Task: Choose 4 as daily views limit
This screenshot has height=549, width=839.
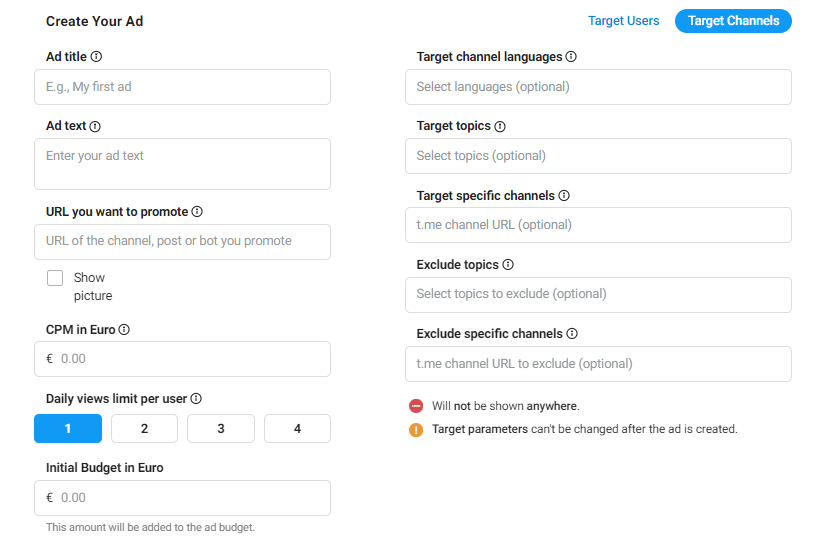Action: pyautogui.click(x=298, y=429)
